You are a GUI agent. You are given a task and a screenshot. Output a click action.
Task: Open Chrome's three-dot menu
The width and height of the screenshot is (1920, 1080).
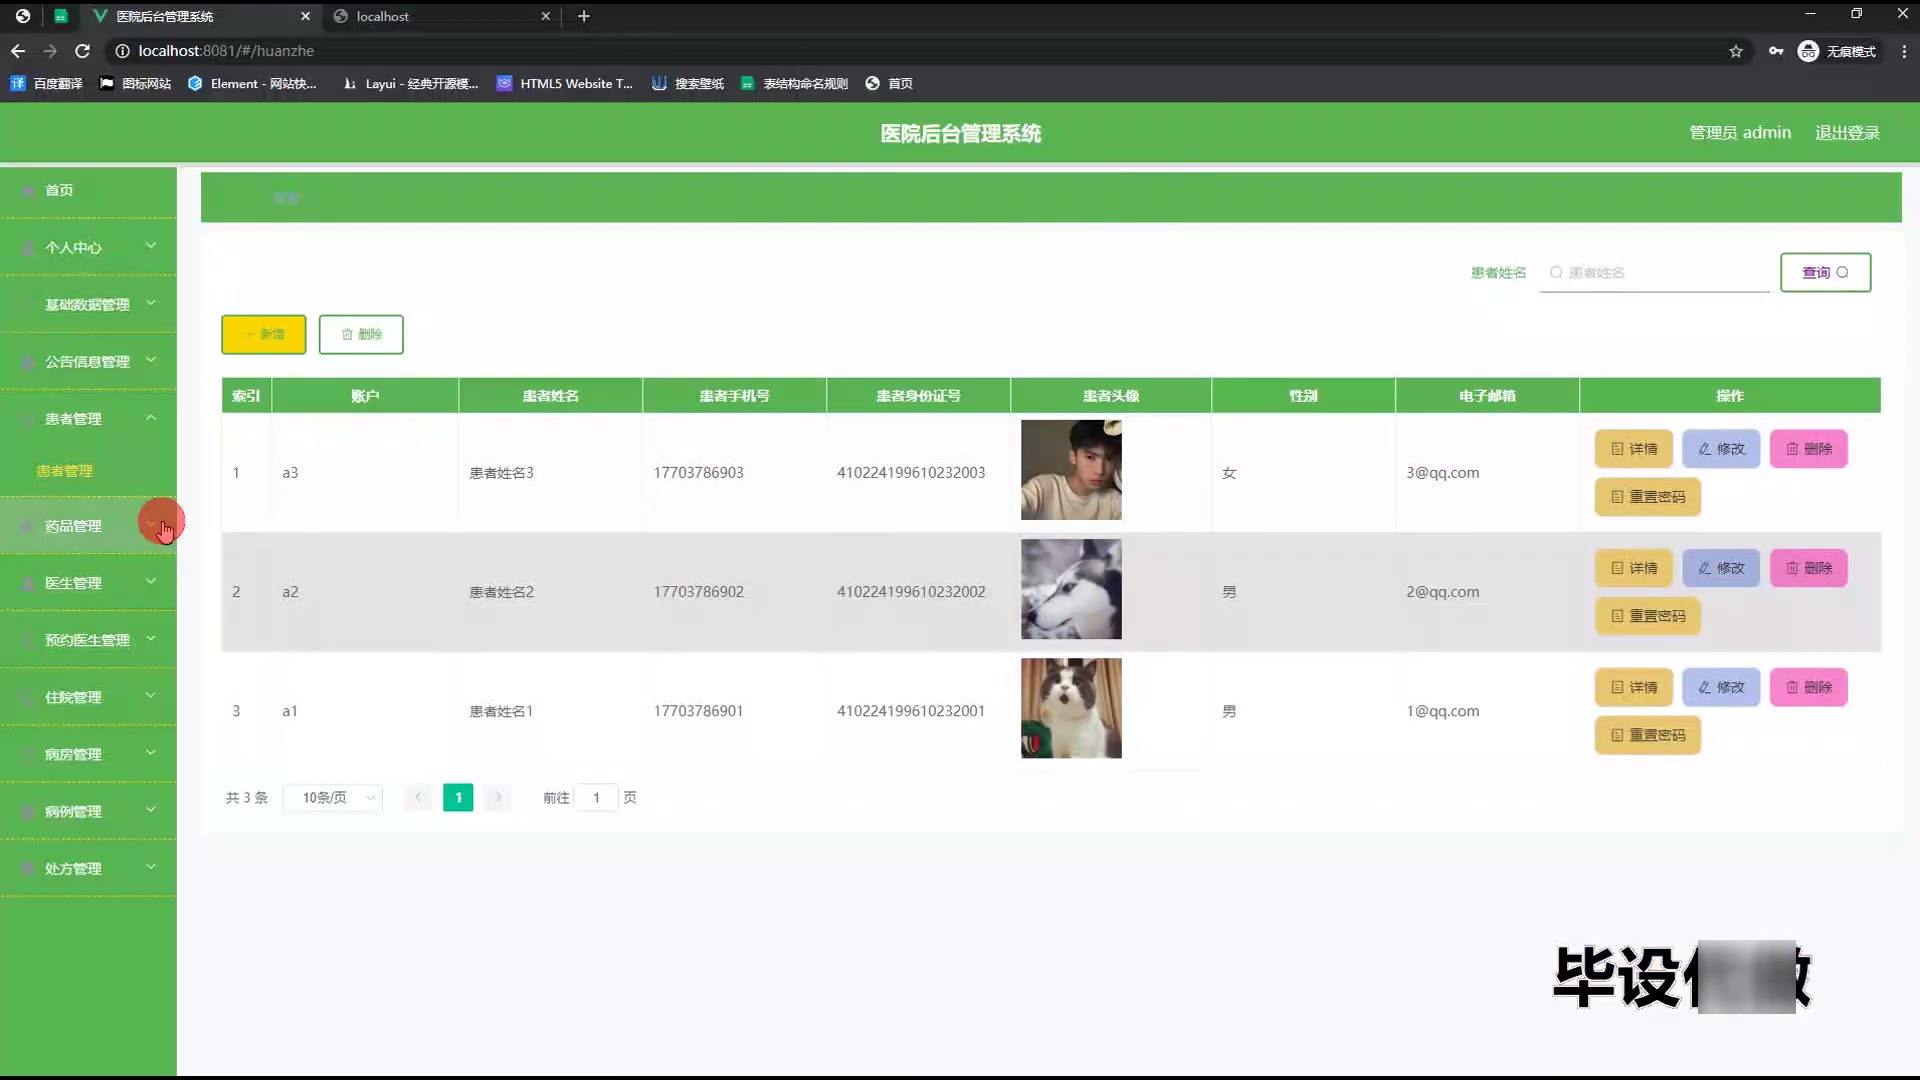pos(1904,51)
